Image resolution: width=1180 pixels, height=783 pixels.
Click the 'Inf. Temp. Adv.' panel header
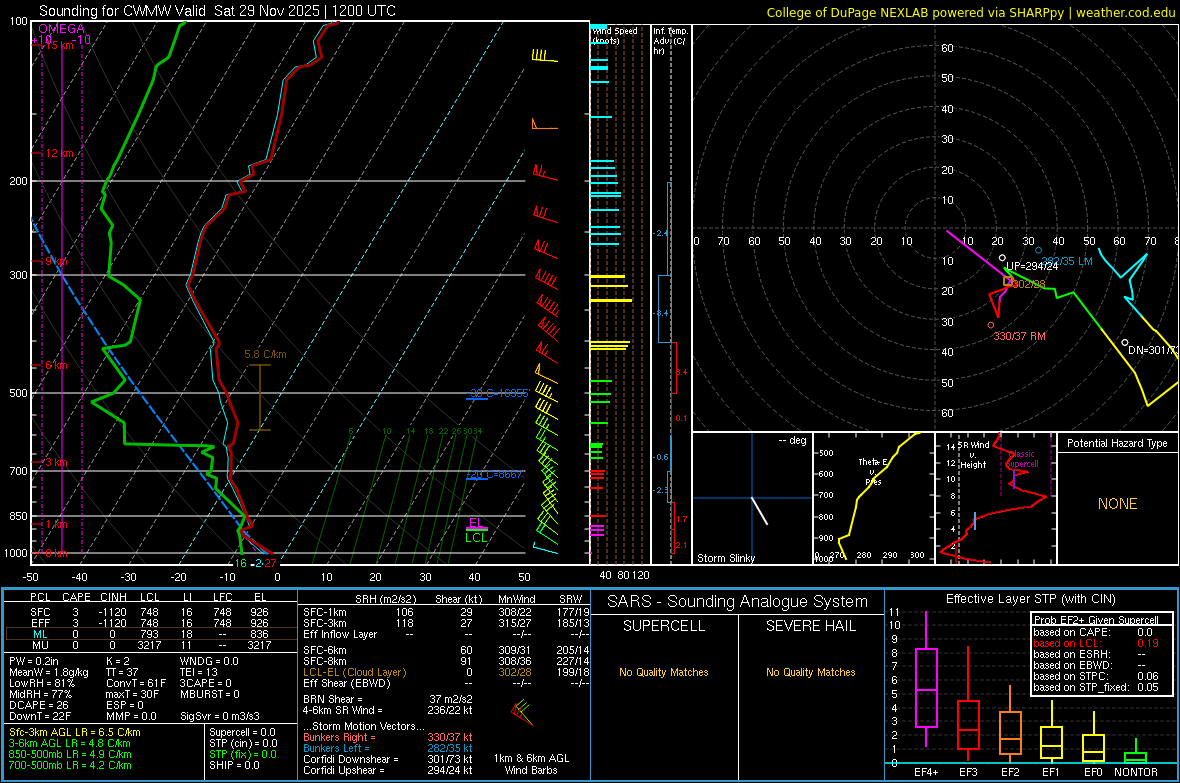coord(670,41)
